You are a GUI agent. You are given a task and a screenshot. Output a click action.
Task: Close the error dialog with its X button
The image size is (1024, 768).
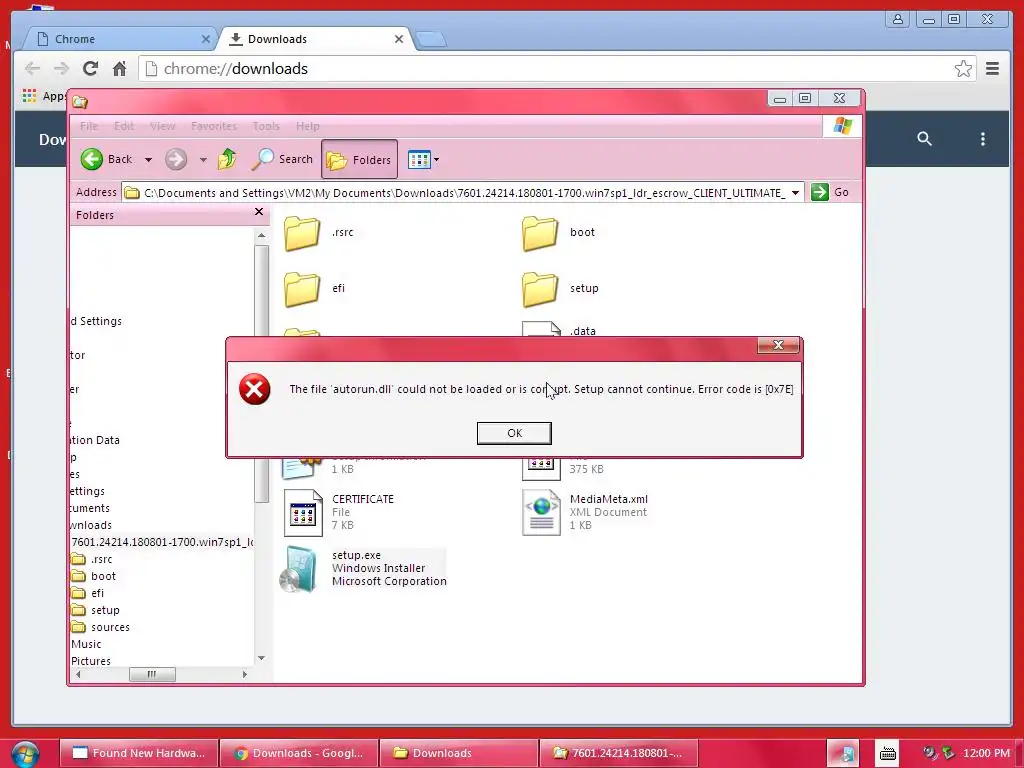click(x=778, y=345)
